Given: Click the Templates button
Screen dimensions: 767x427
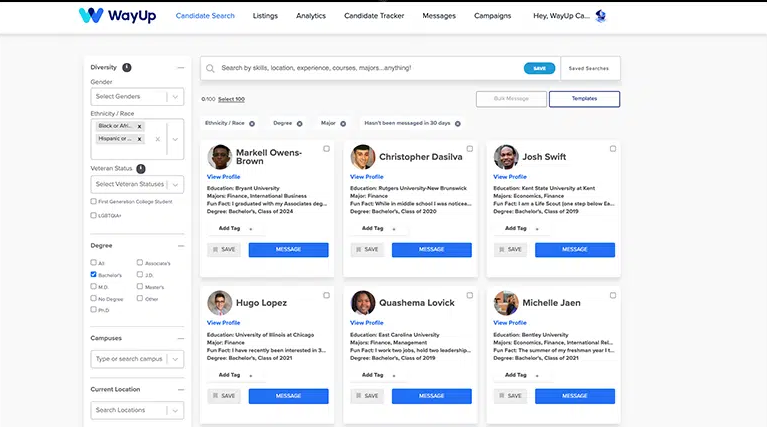Looking at the screenshot, I should 585,99.
